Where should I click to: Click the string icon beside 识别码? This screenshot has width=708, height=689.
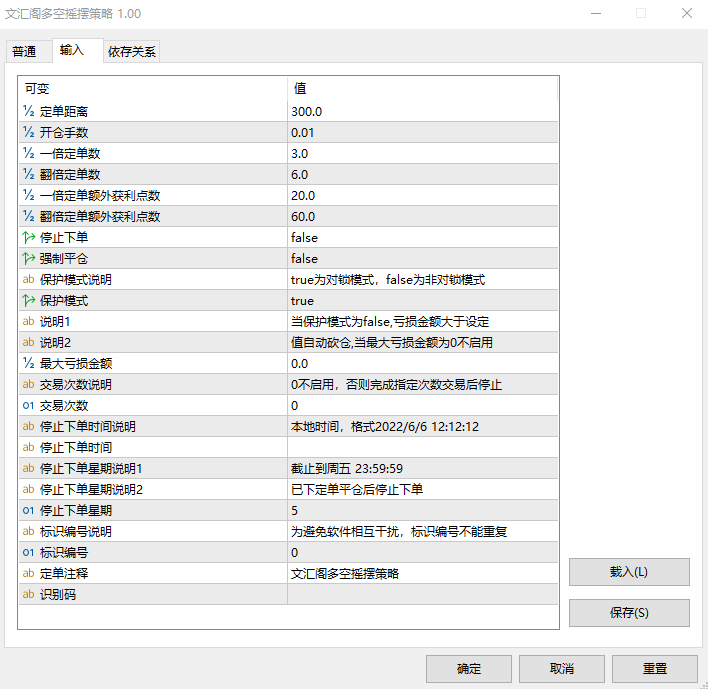coord(29,594)
